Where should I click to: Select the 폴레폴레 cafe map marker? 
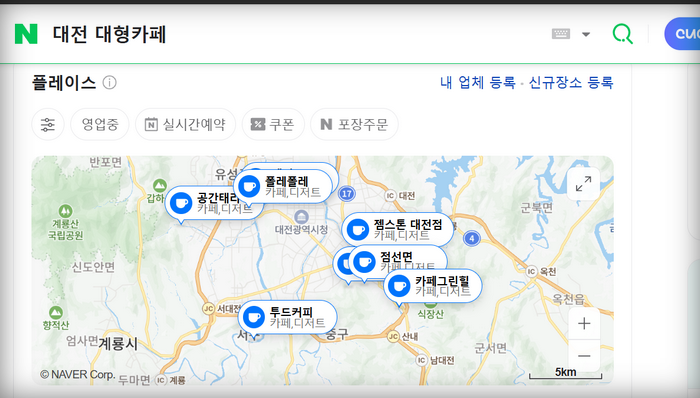(283, 187)
